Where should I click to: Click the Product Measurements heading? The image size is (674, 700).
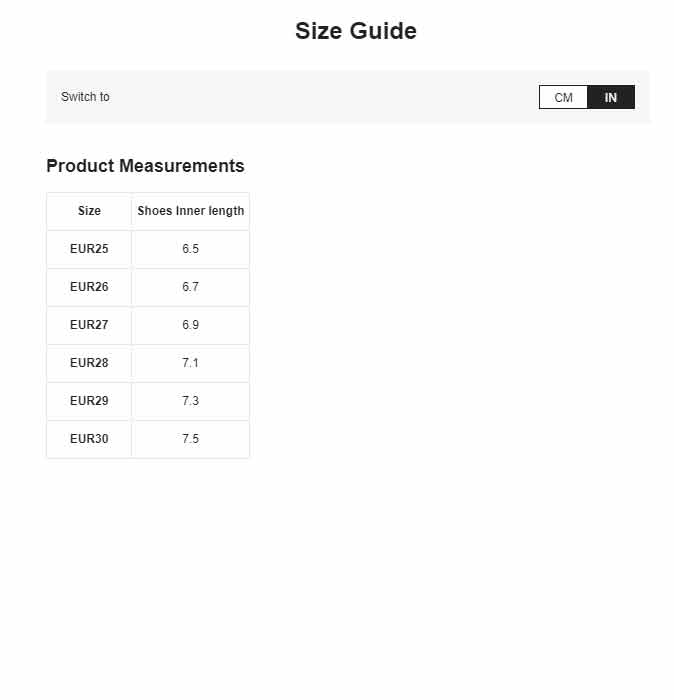click(145, 166)
